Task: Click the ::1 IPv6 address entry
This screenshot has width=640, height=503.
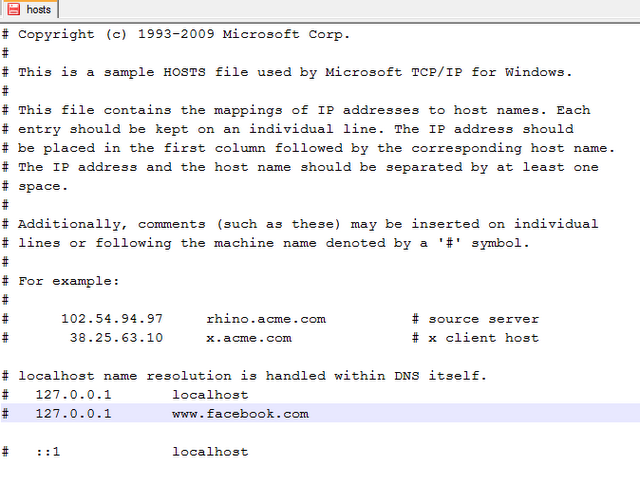Action: coord(48,452)
